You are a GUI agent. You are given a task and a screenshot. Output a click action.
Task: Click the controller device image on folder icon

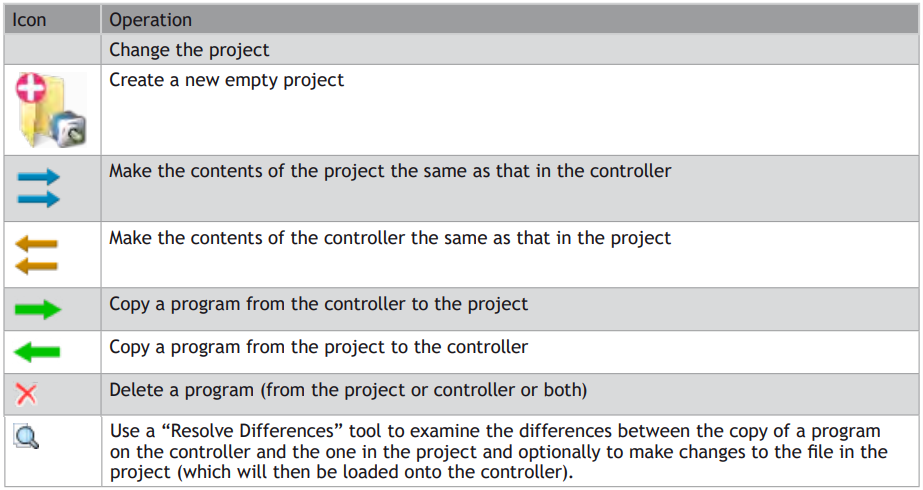(x=68, y=129)
